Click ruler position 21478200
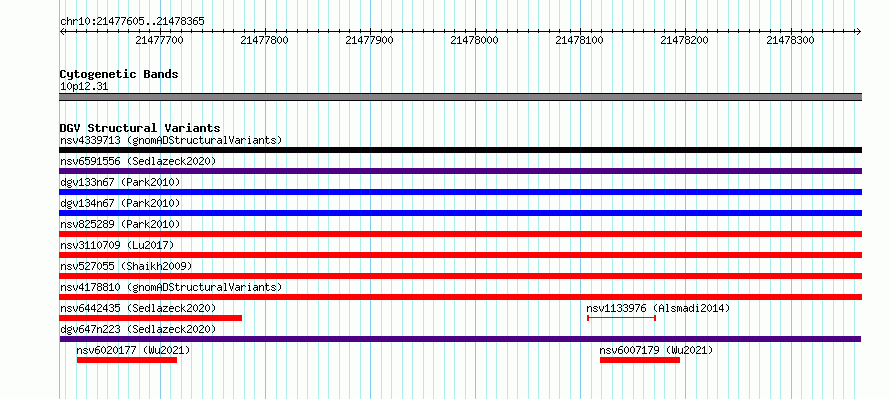This screenshot has height=399, width=890. point(685,40)
